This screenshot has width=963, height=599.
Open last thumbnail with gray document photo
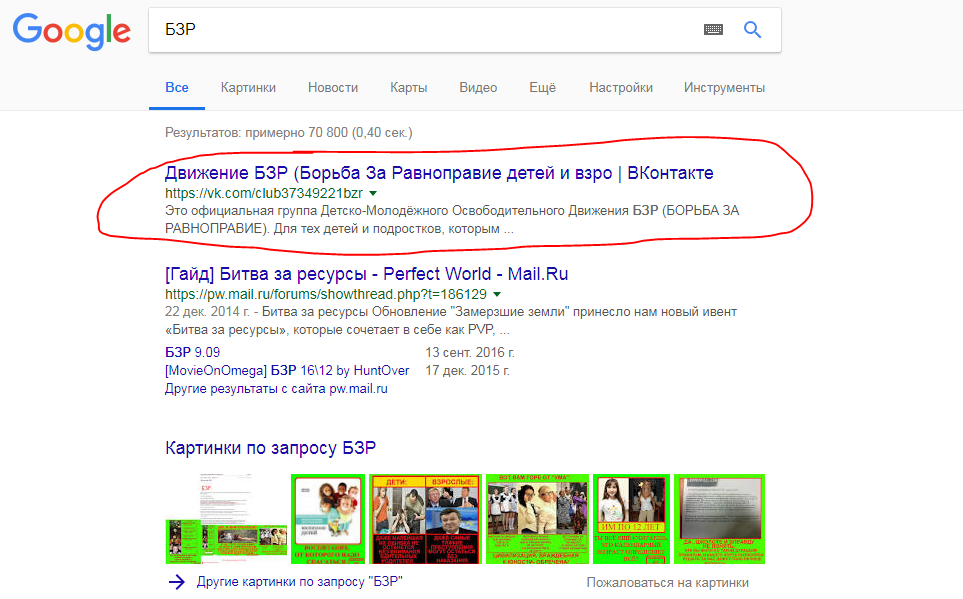click(x=720, y=519)
